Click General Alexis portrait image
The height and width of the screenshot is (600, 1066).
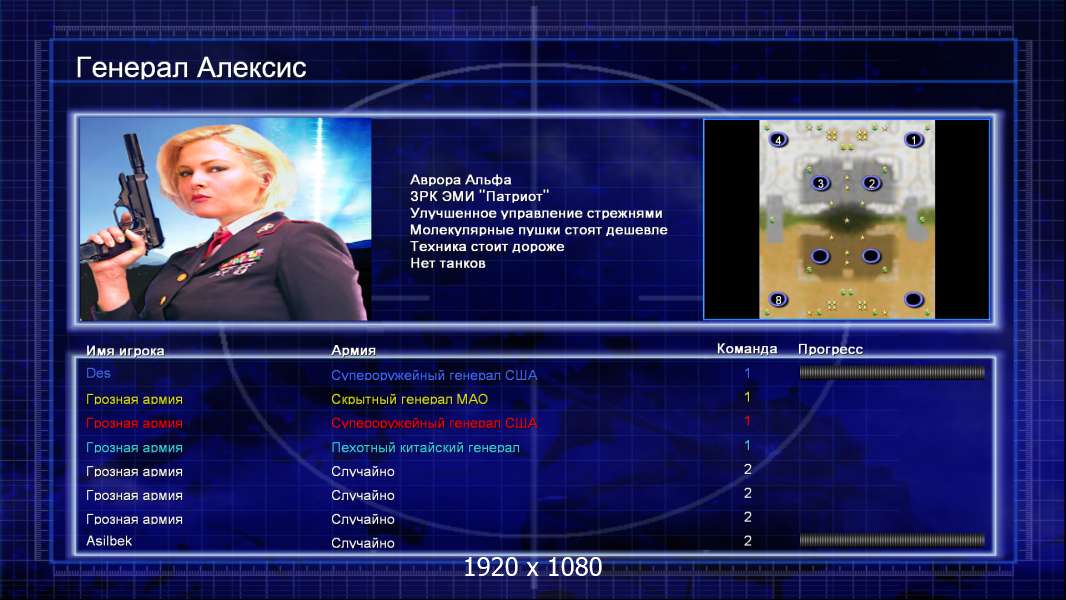(x=225, y=219)
